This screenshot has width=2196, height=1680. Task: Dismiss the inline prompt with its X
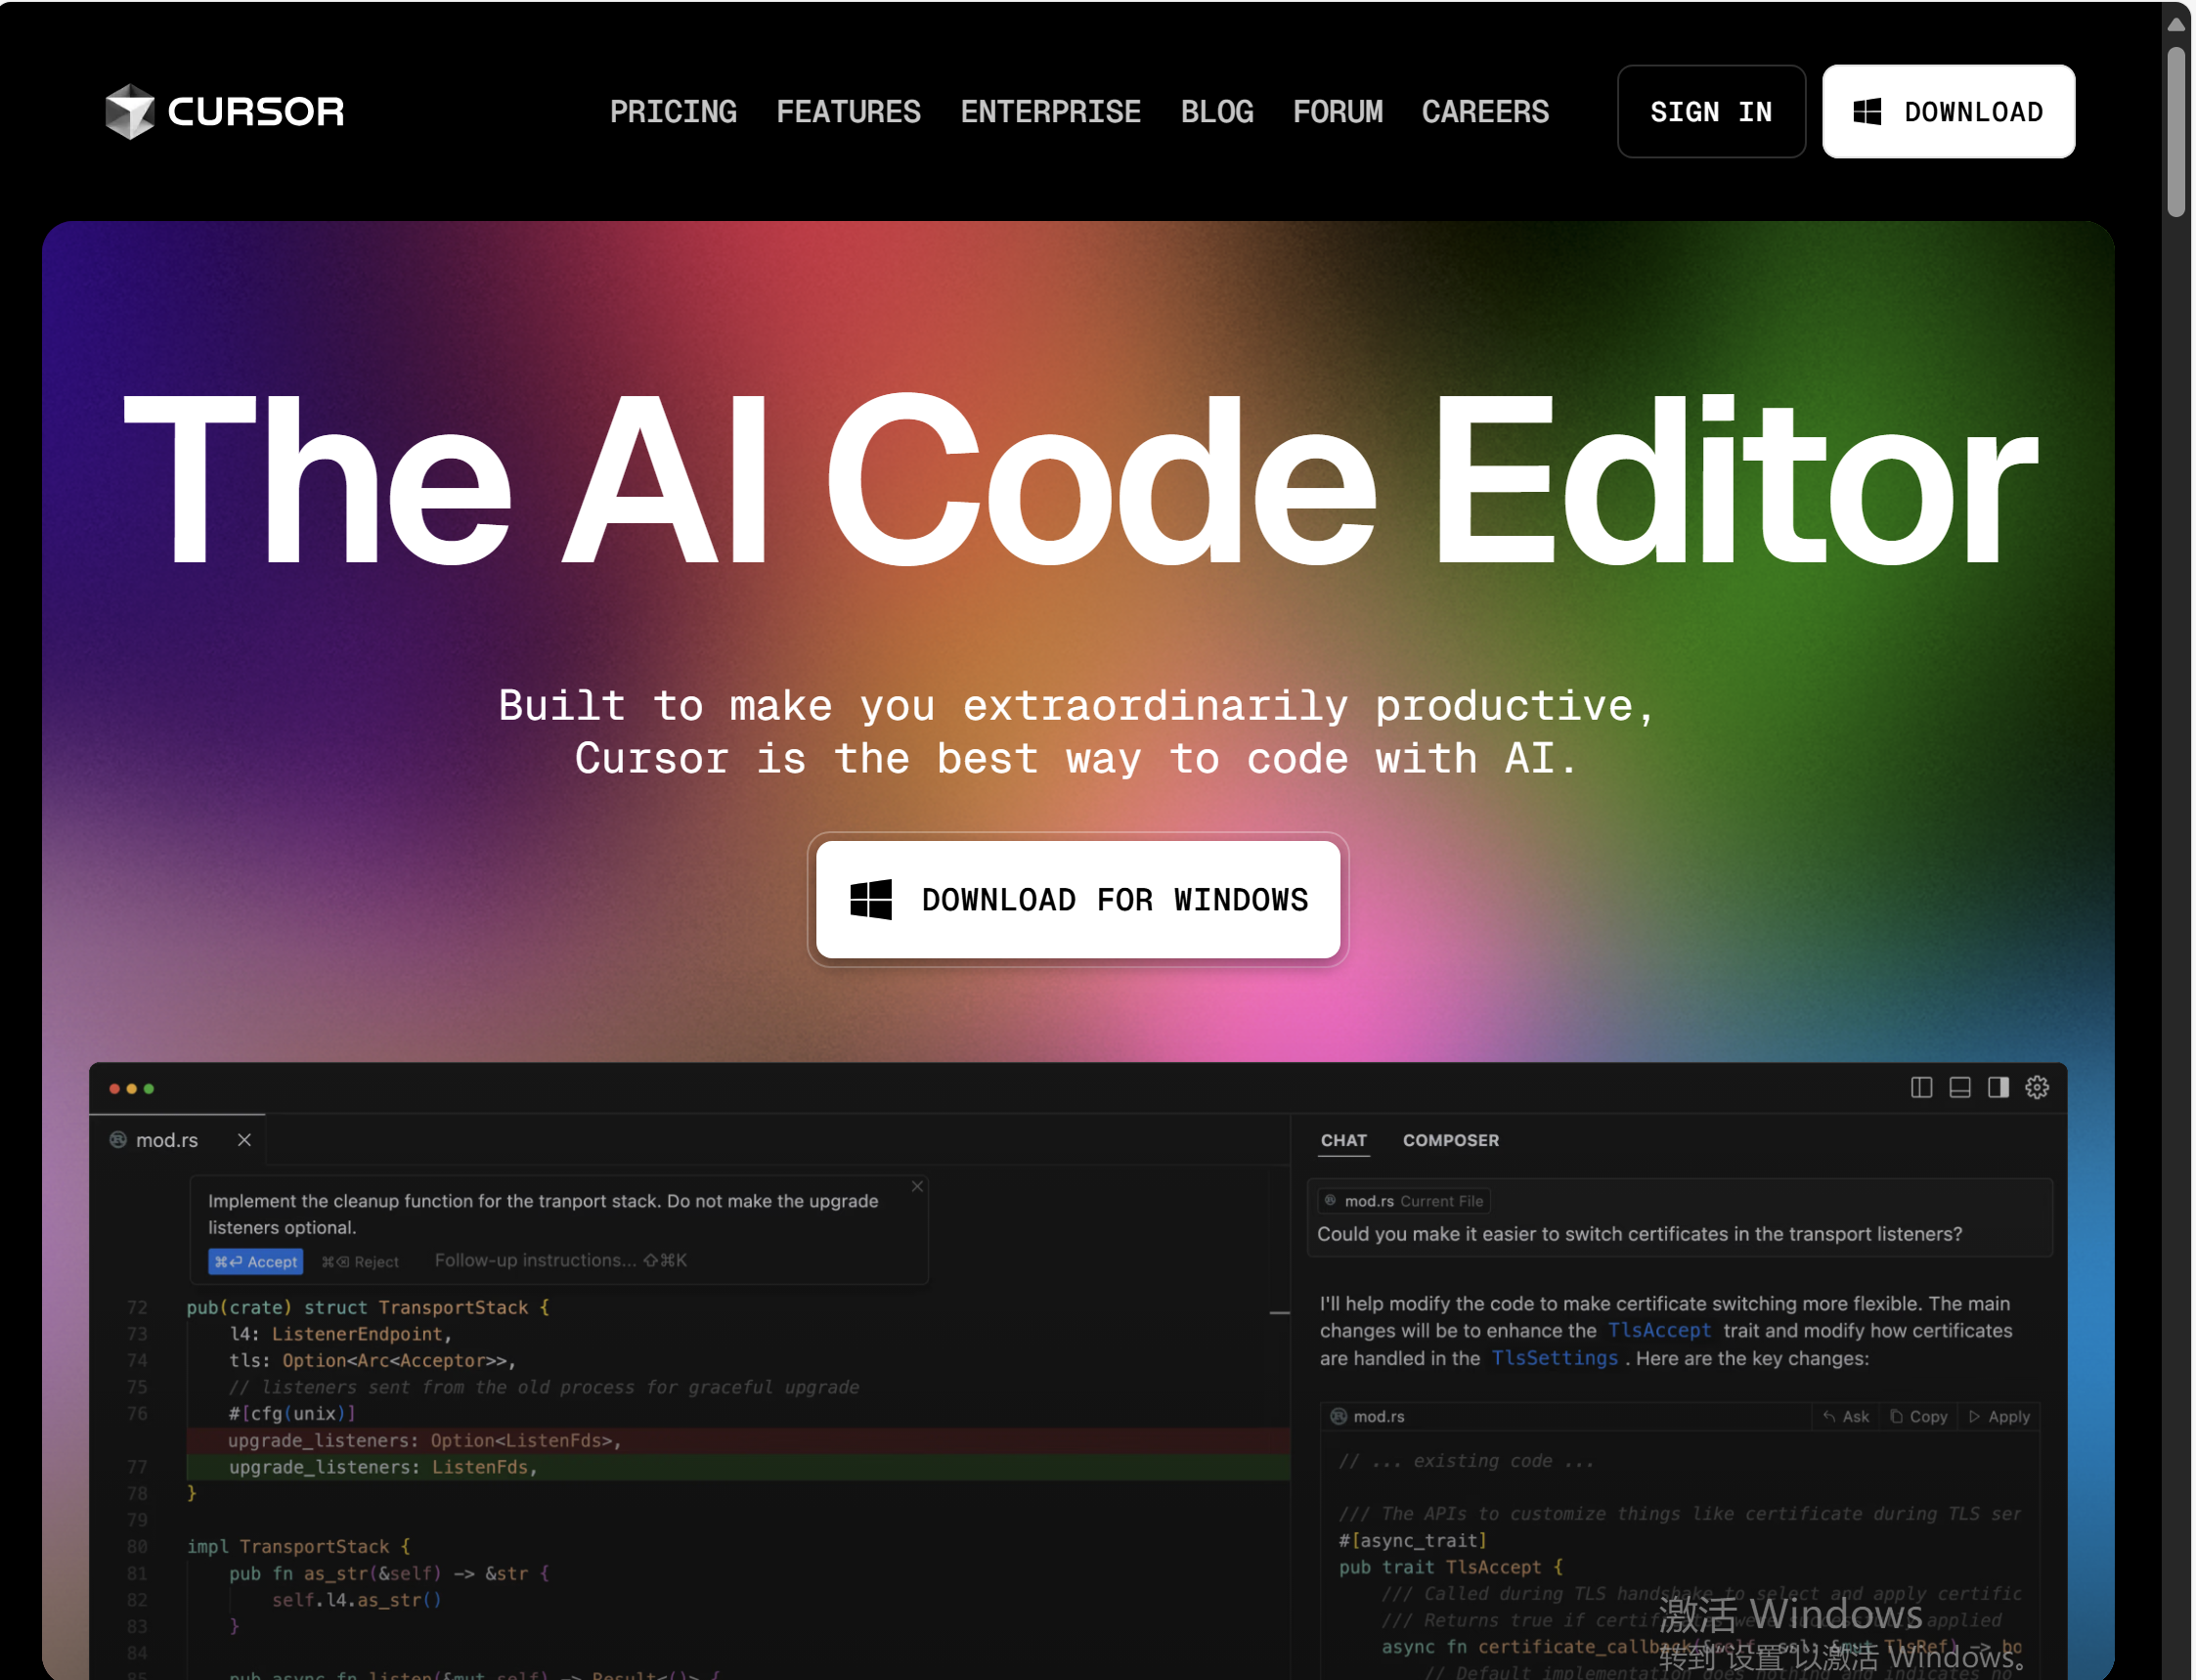917,1186
